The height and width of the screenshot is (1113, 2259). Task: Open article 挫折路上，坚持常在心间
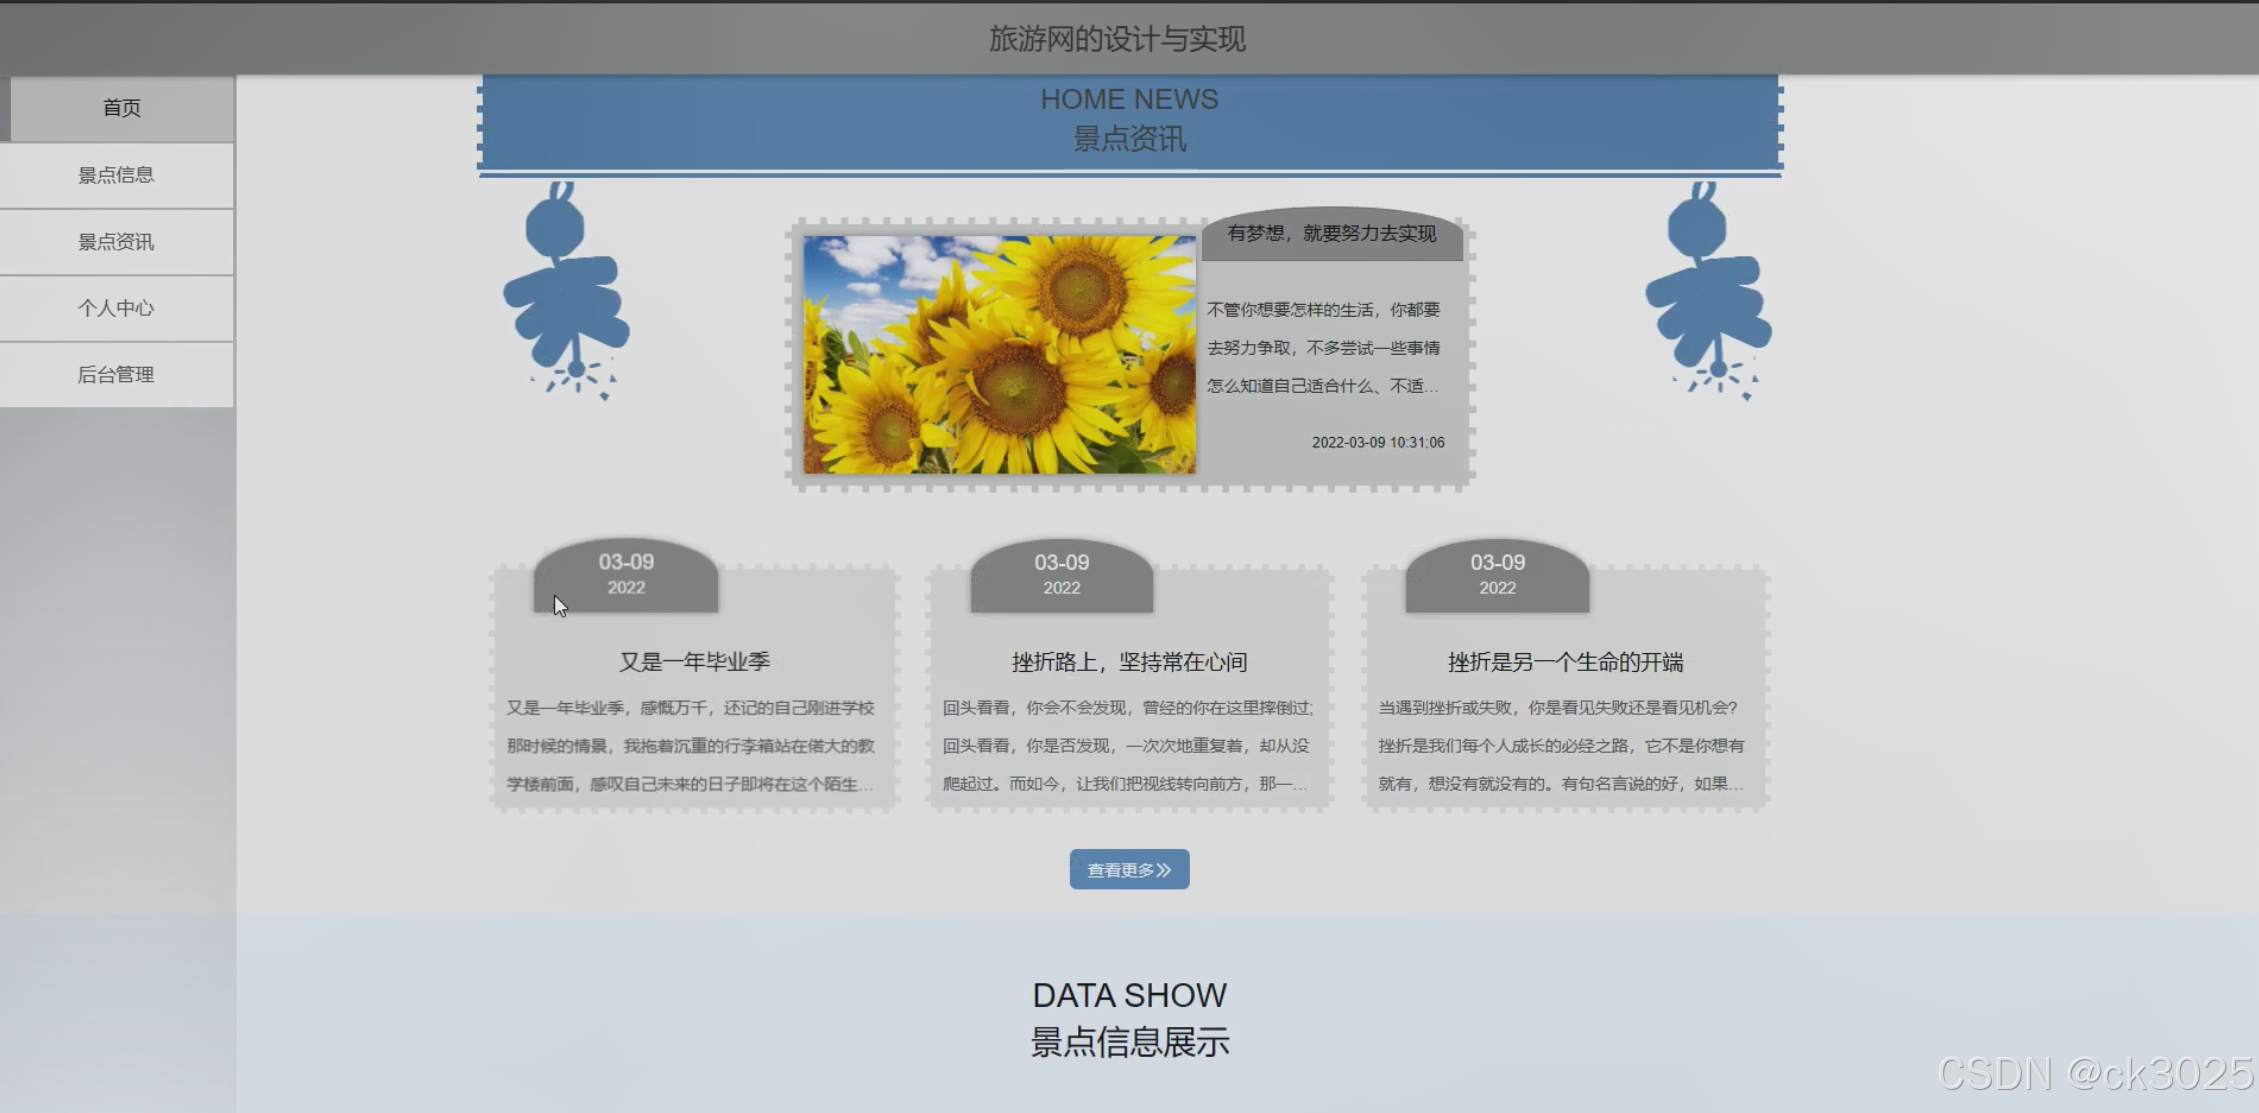point(1129,662)
